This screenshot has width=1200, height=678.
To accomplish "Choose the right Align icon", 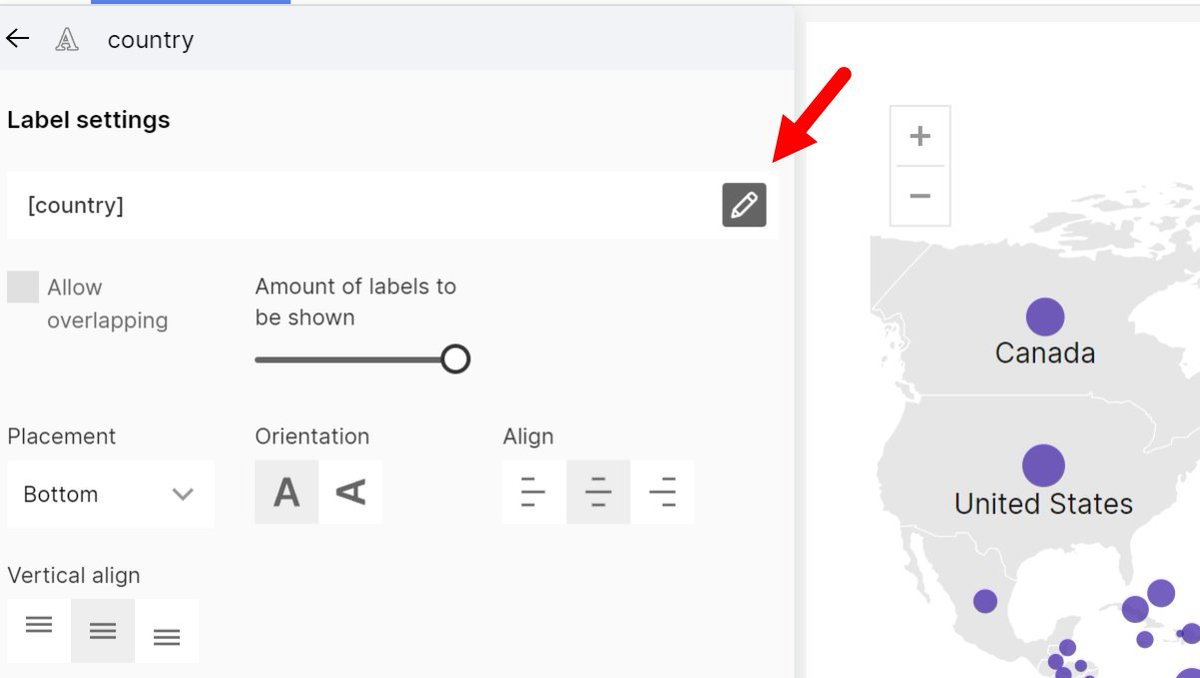I will pyautogui.click(x=662, y=492).
